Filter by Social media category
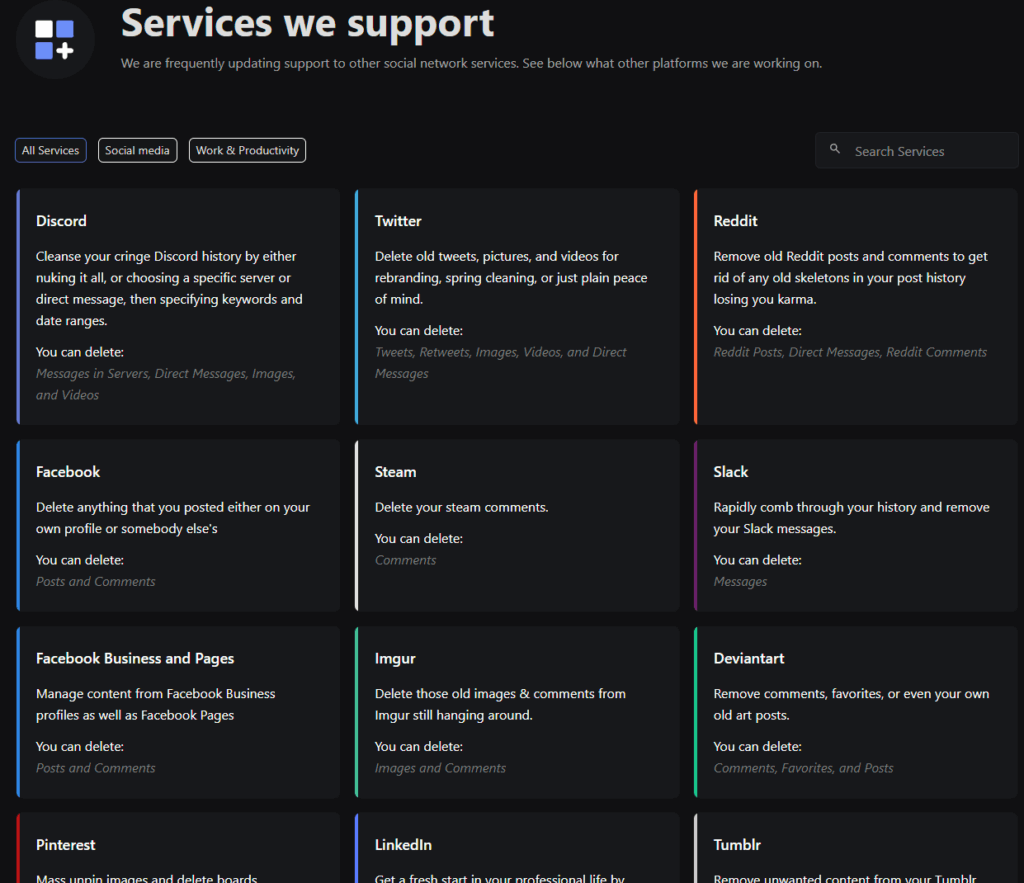Screen dimensions: 1024x883 coord(137,151)
